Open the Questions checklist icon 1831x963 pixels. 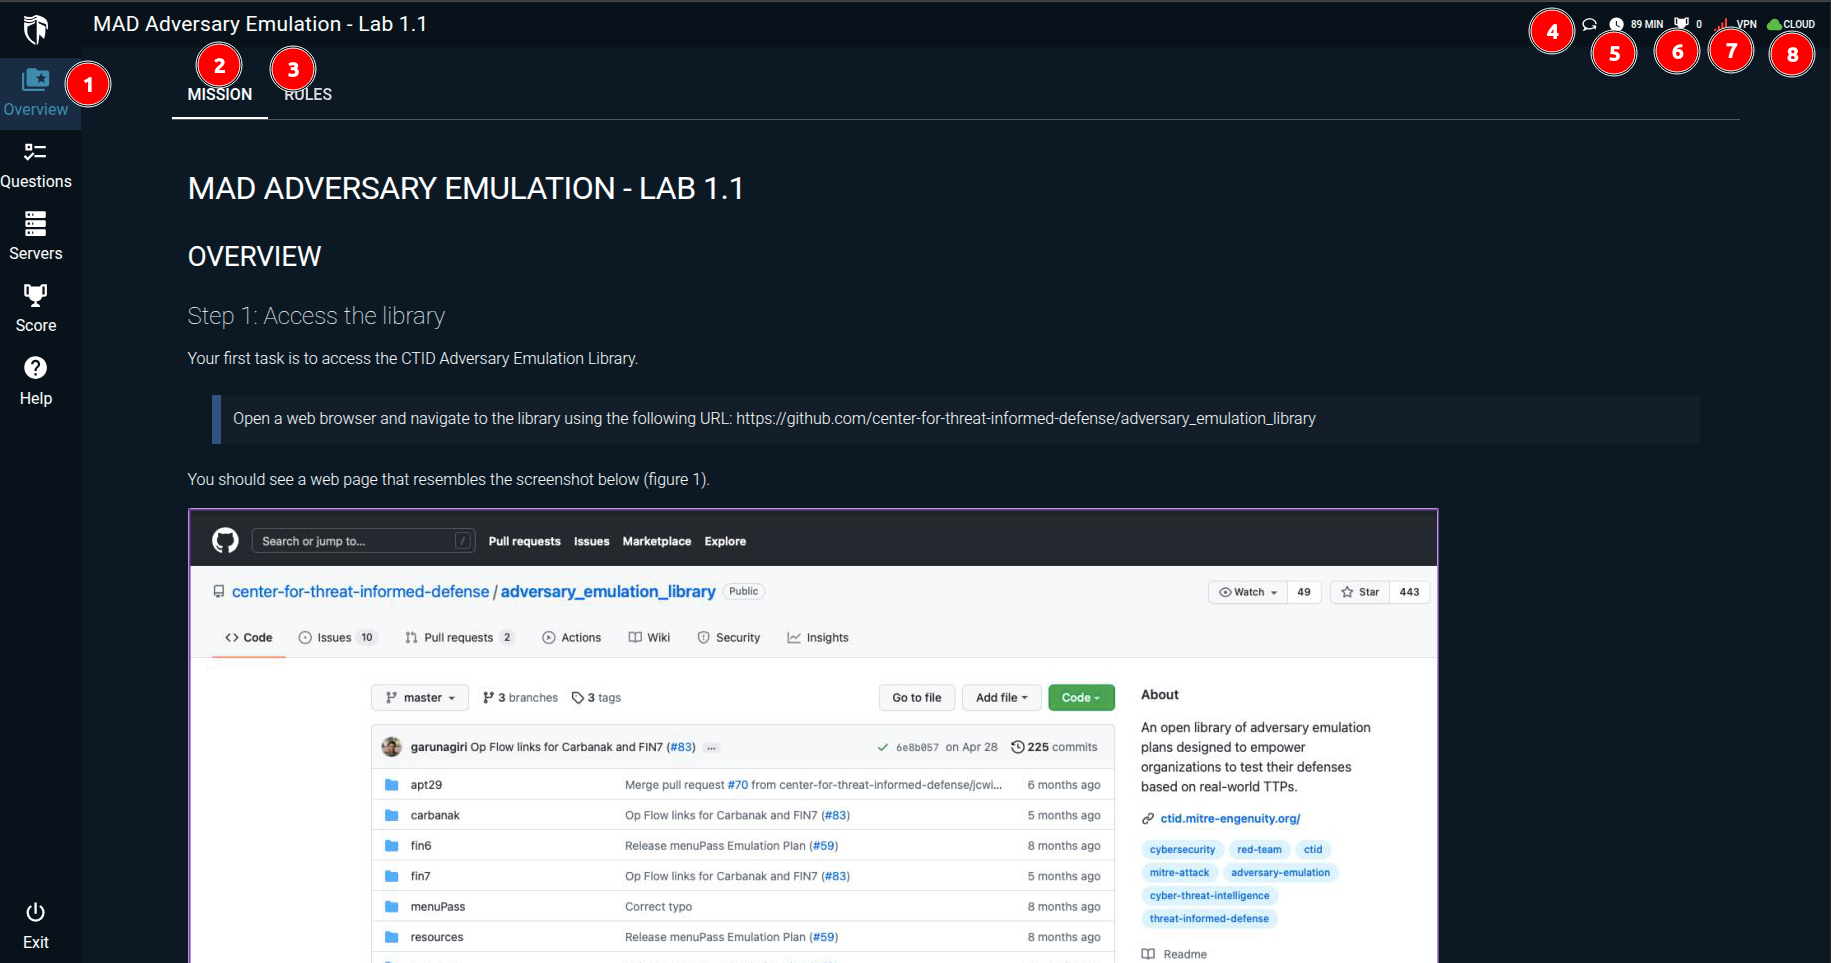(x=36, y=165)
